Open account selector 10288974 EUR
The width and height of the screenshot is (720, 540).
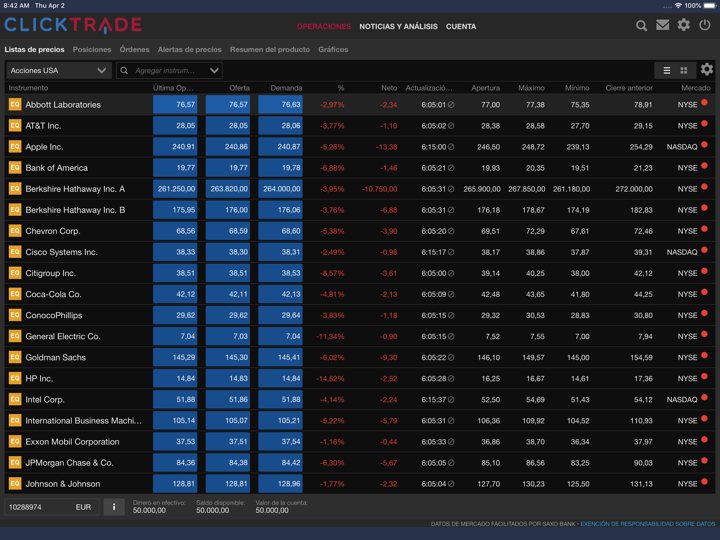point(50,507)
